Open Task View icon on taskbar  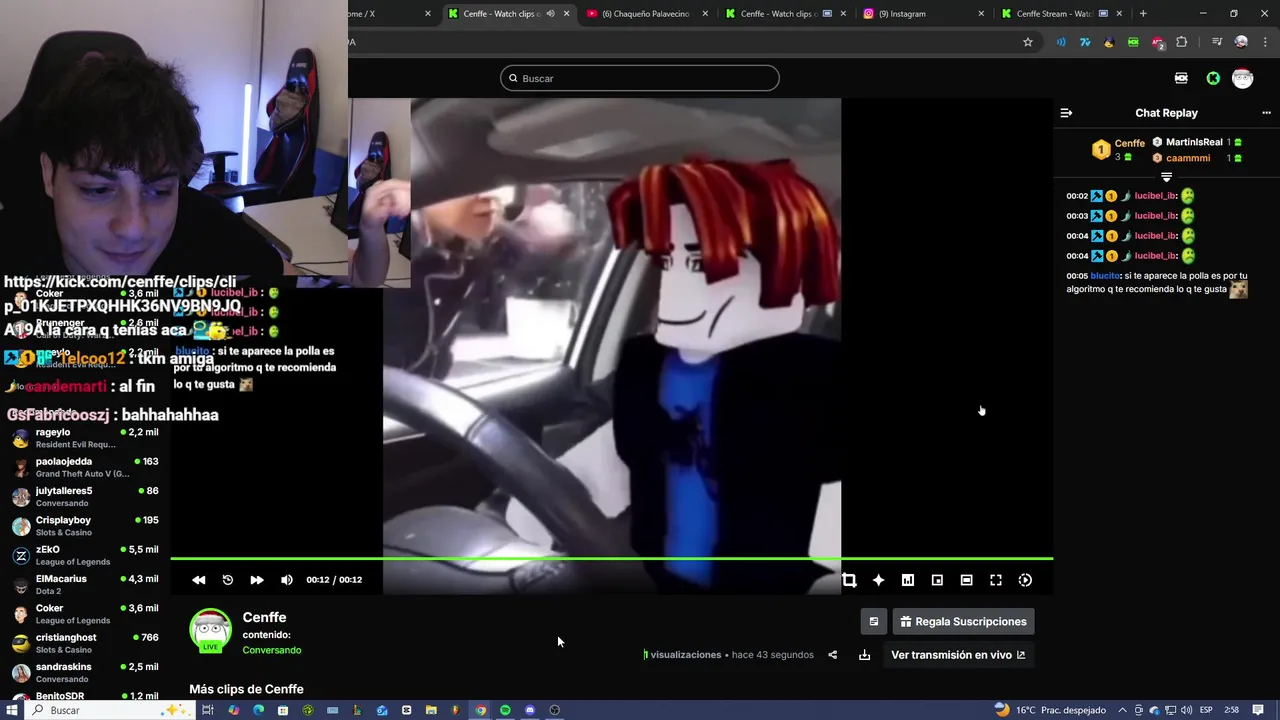coord(207,710)
